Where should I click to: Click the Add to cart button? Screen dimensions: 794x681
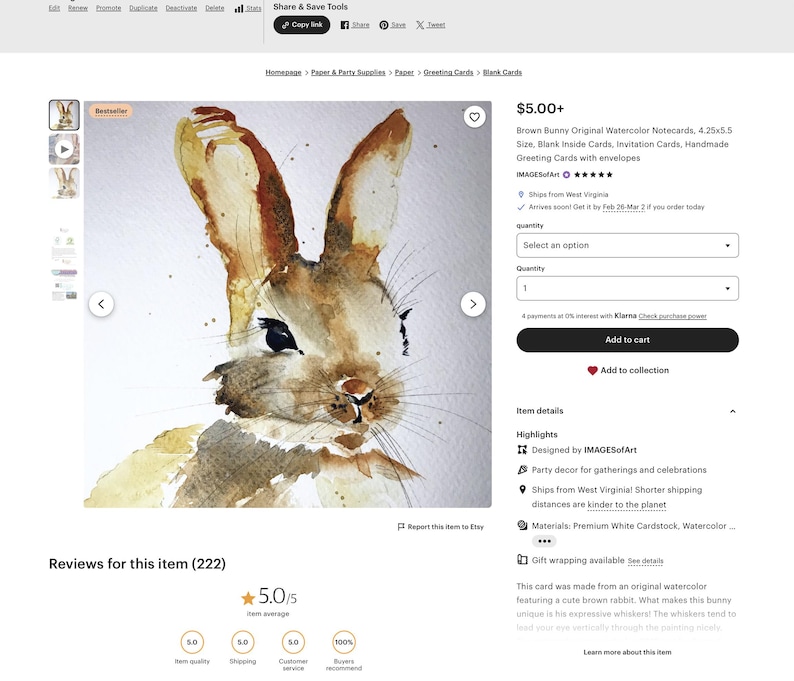pos(627,340)
